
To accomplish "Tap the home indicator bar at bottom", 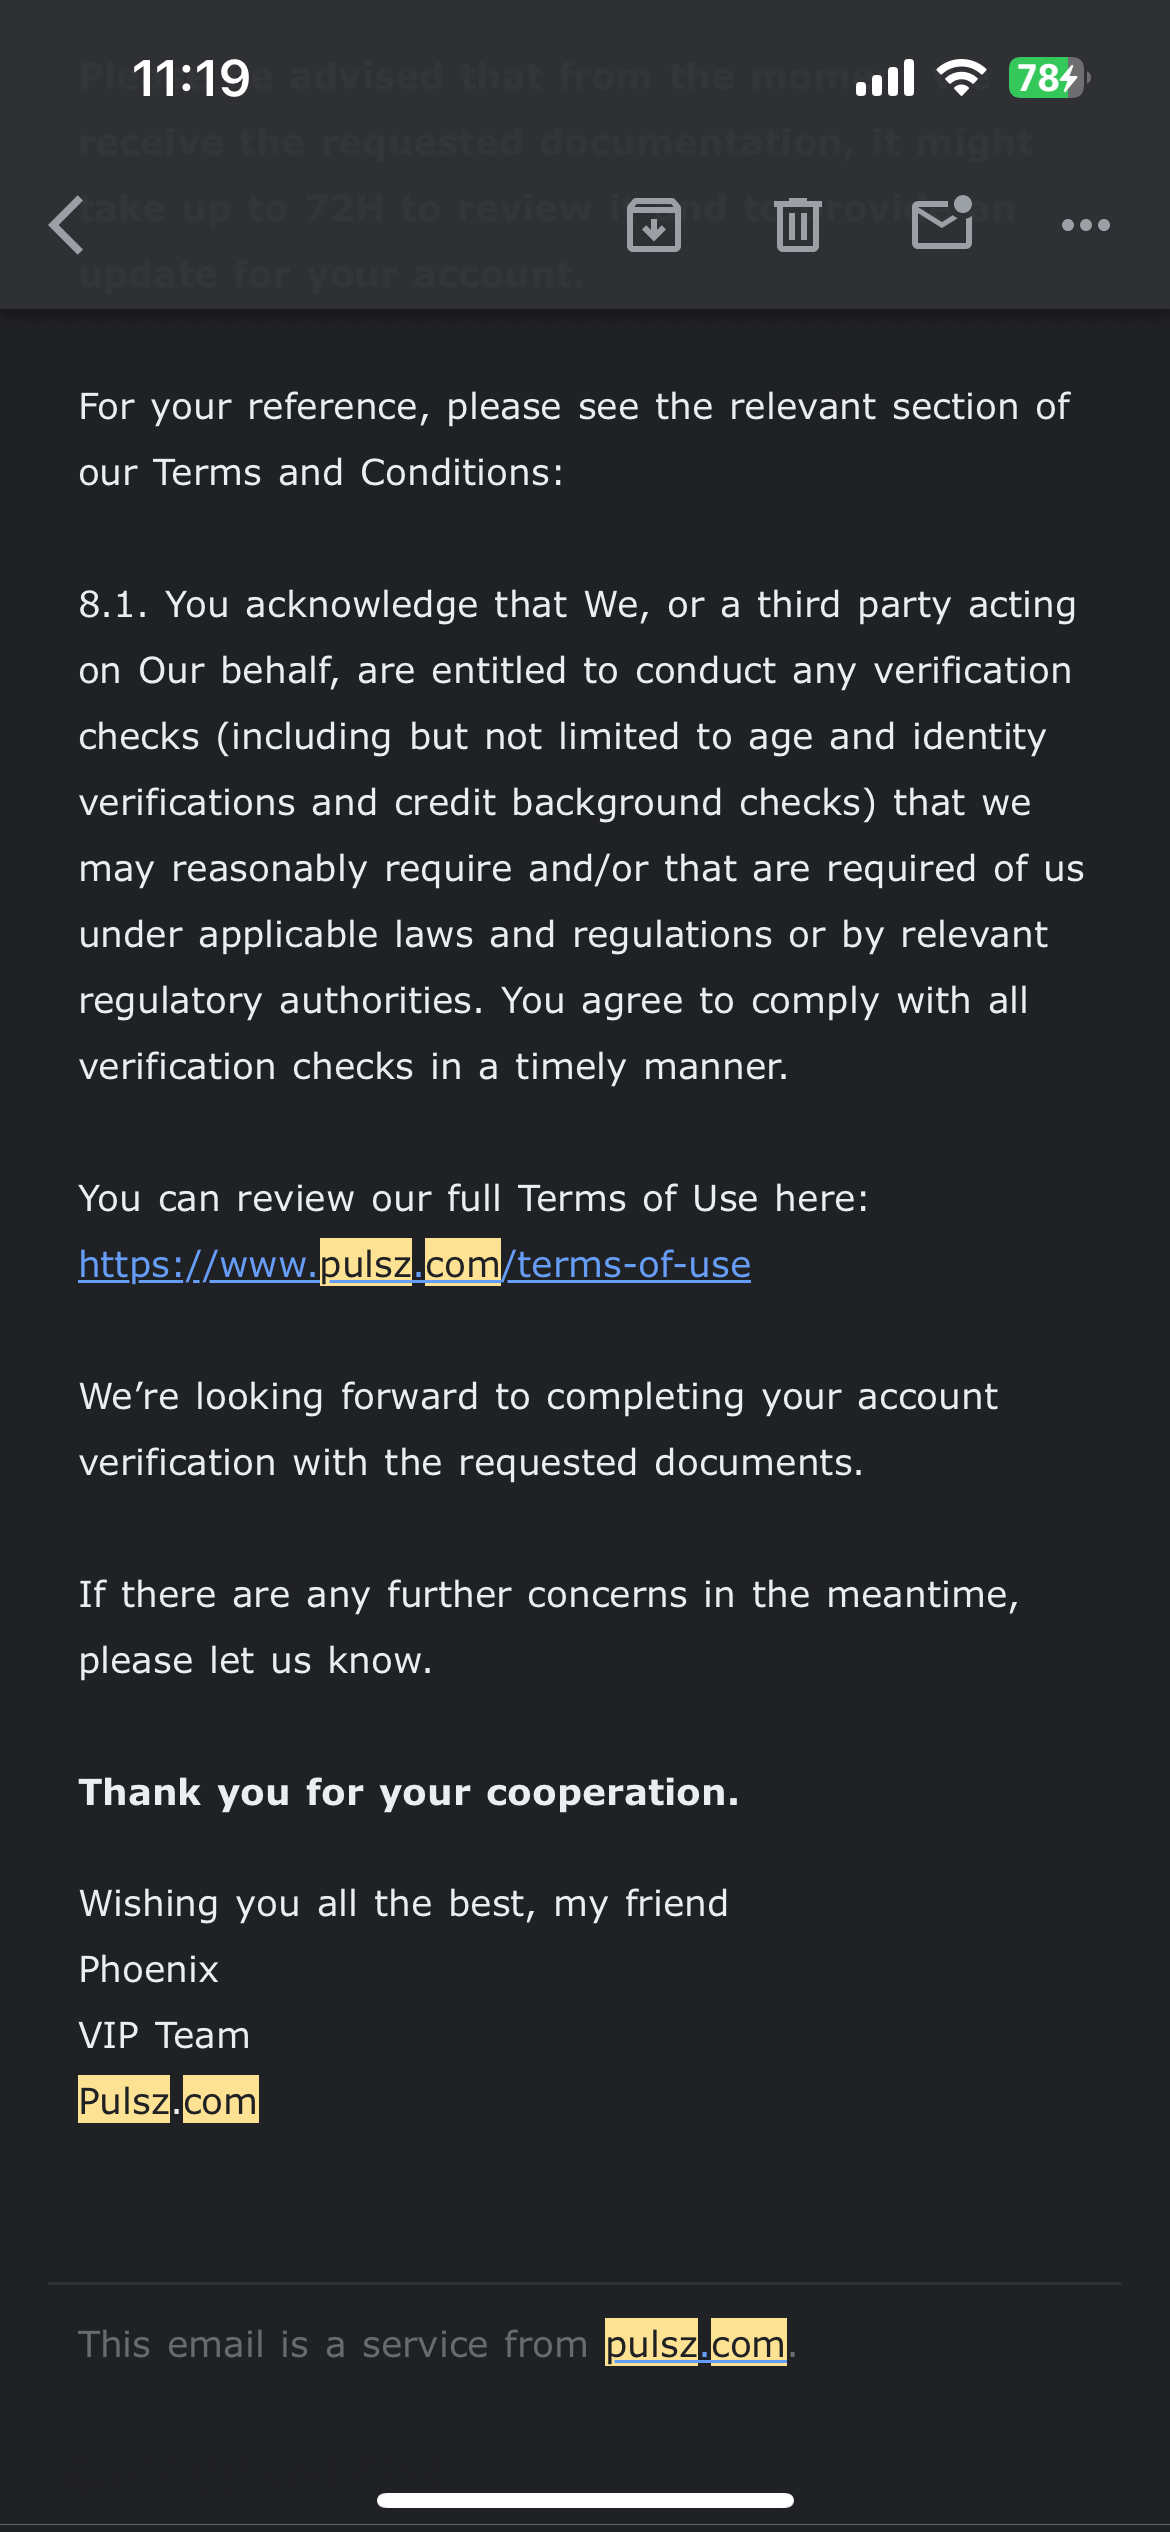I will pyautogui.click(x=585, y=2500).
